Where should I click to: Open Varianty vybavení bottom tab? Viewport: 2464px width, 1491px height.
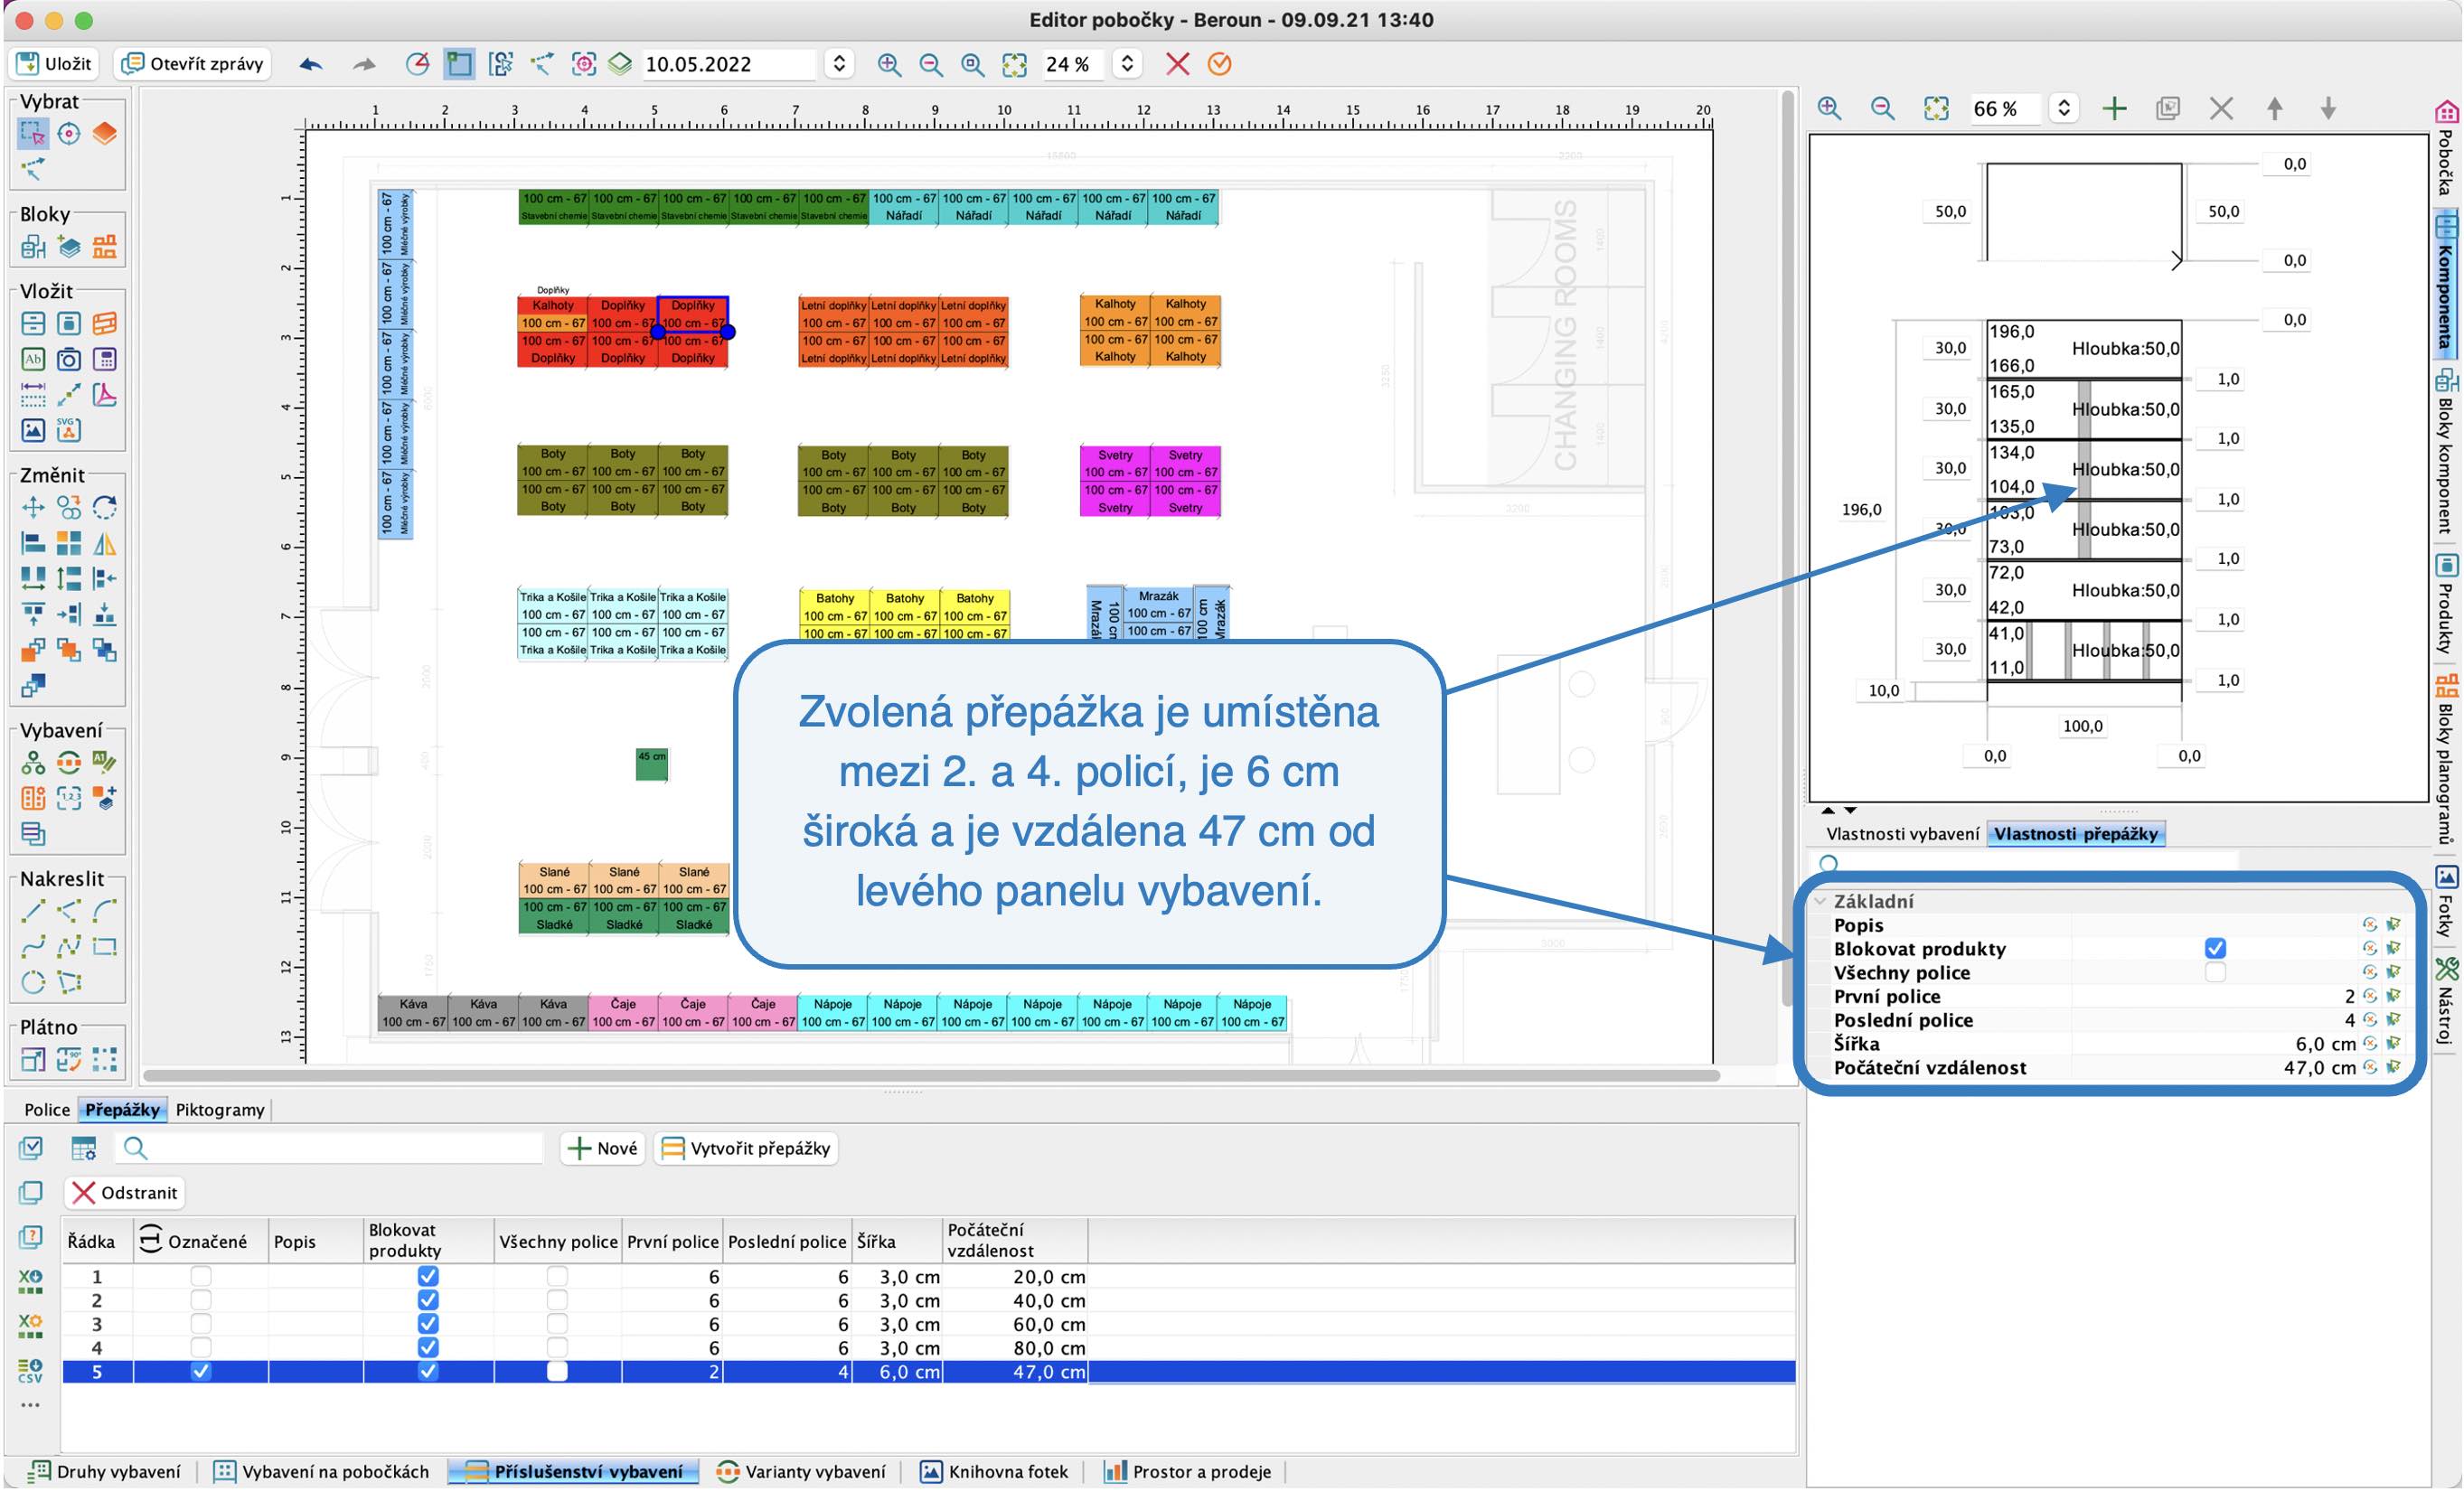(x=801, y=1471)
